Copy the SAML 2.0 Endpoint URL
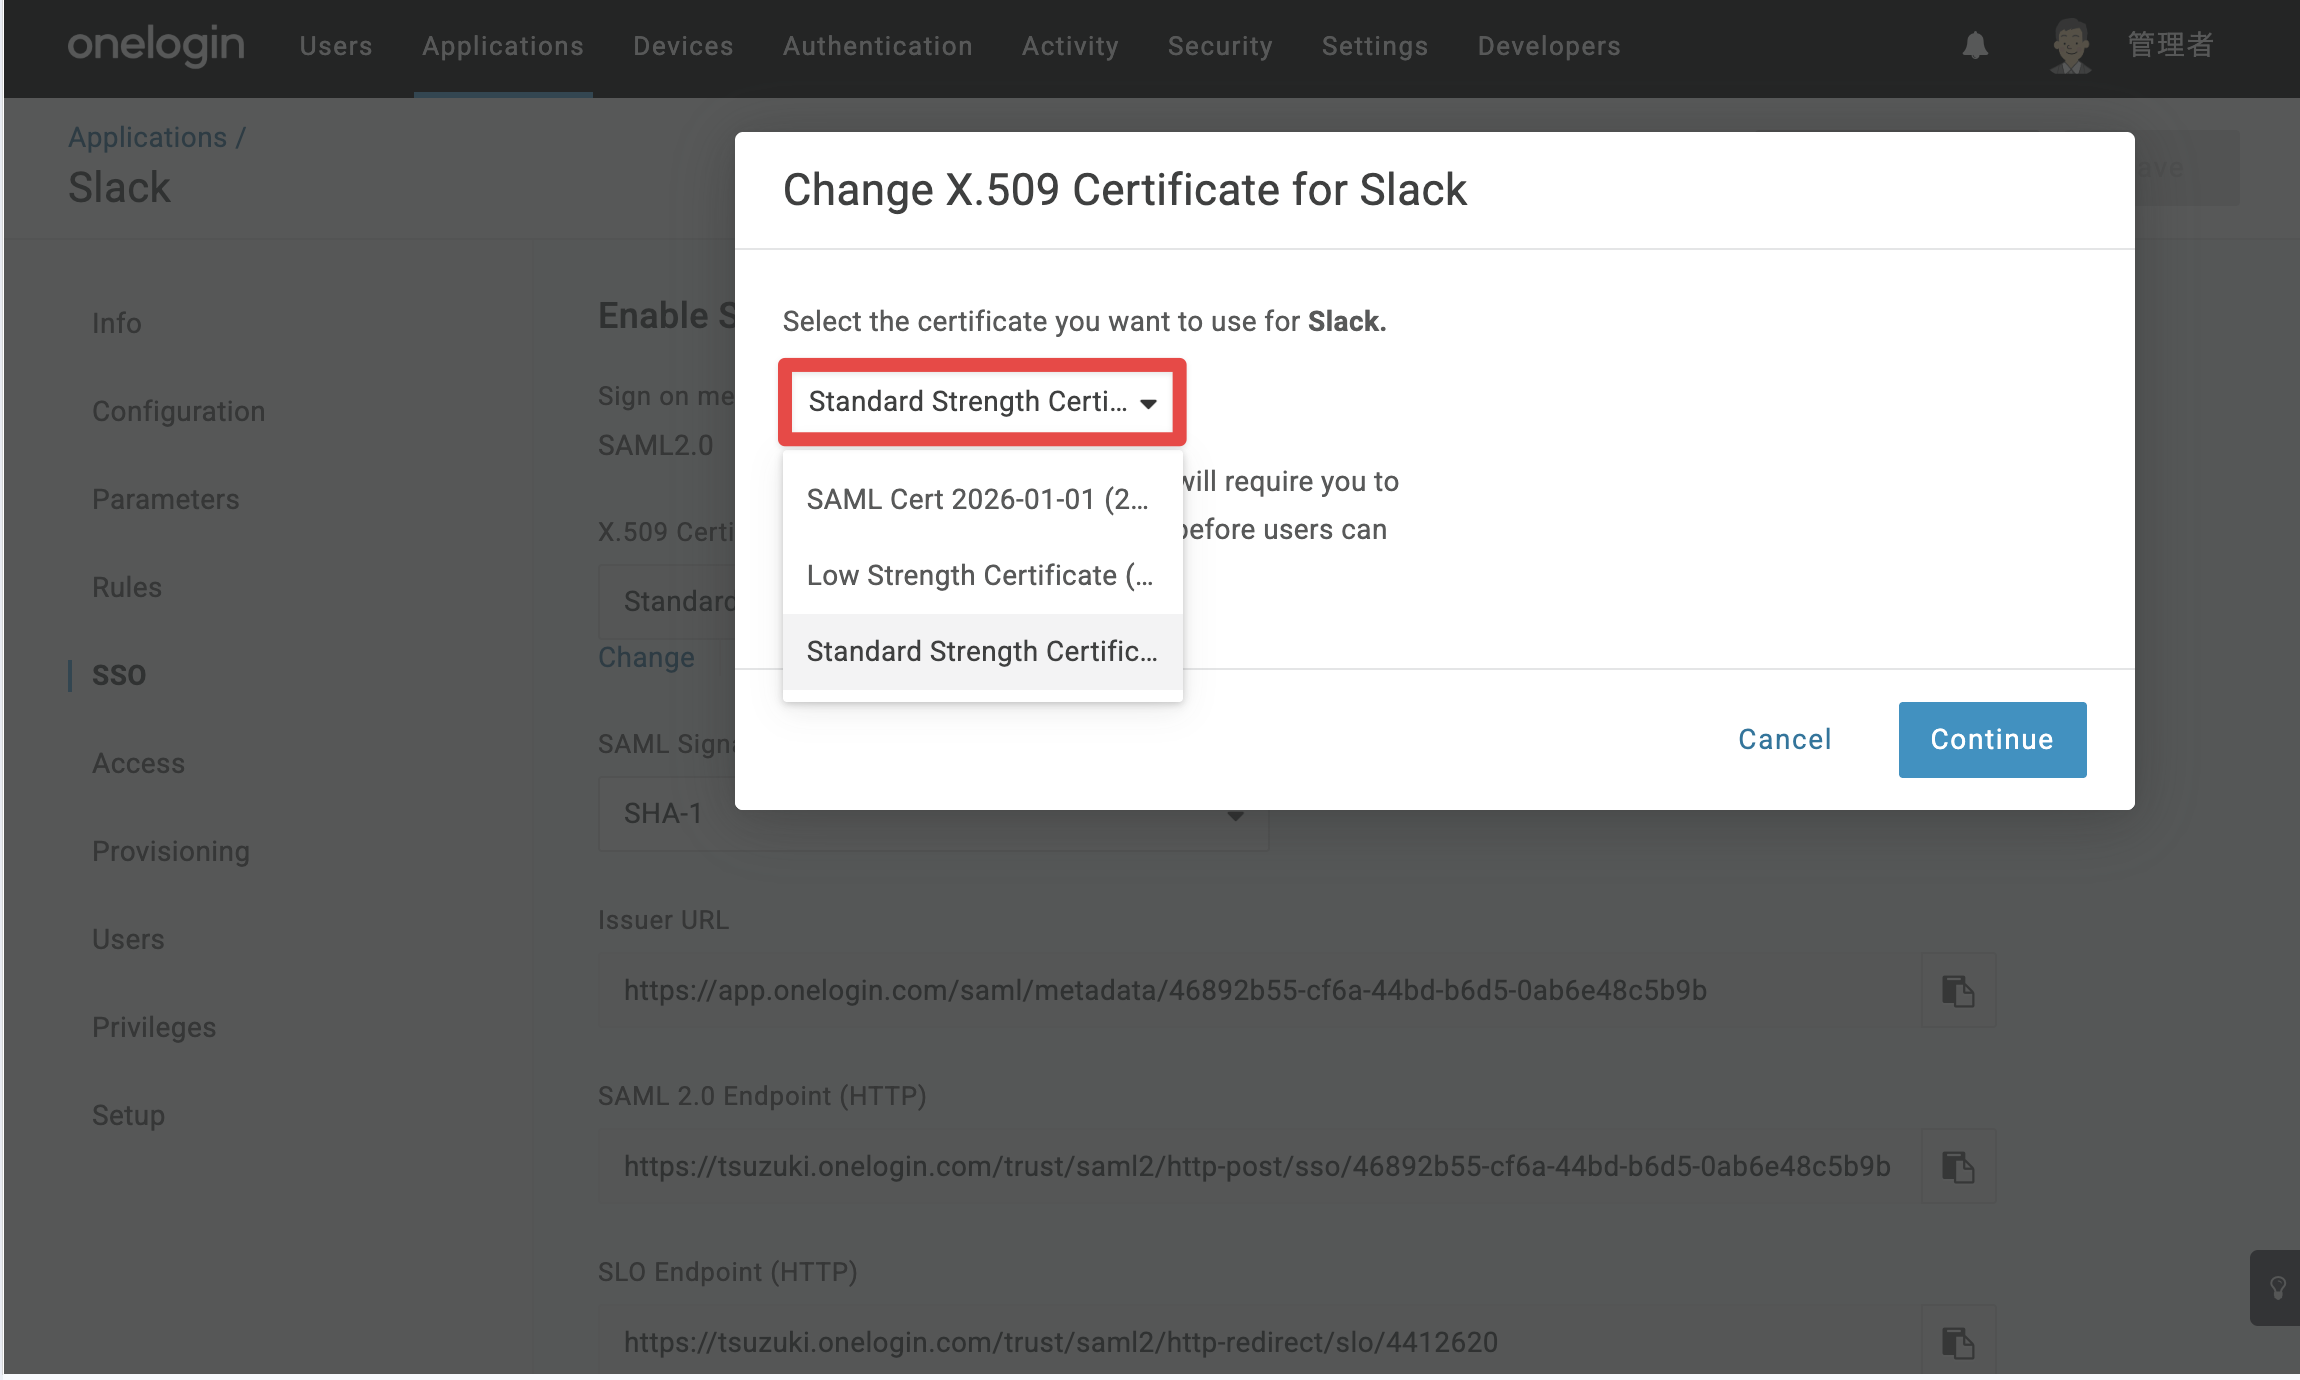 click(1958, 1167)
